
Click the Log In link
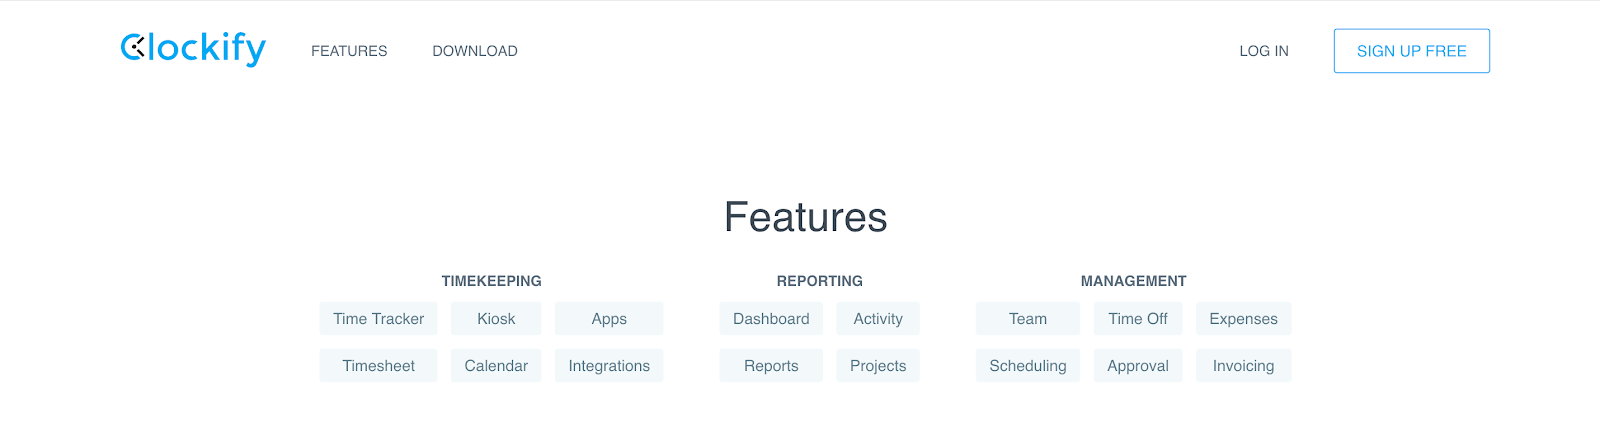click(1264, 51)
